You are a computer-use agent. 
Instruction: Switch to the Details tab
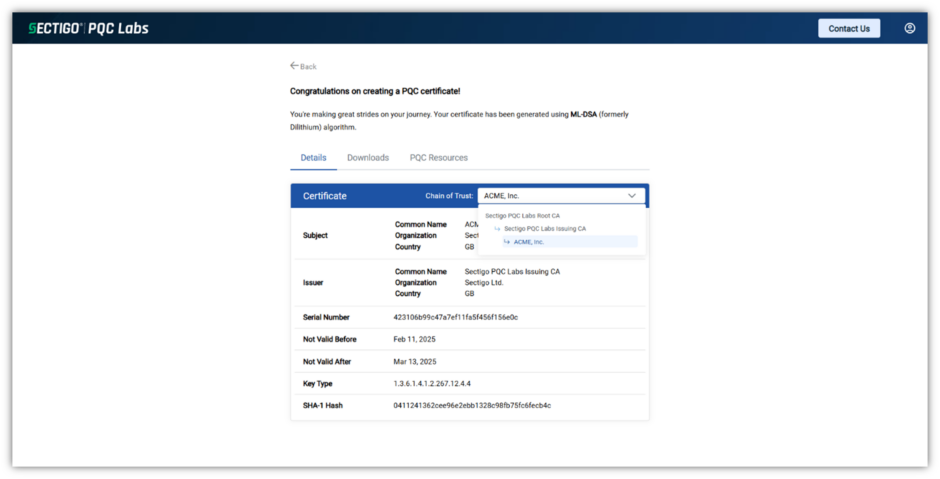(x=314, y=158)
